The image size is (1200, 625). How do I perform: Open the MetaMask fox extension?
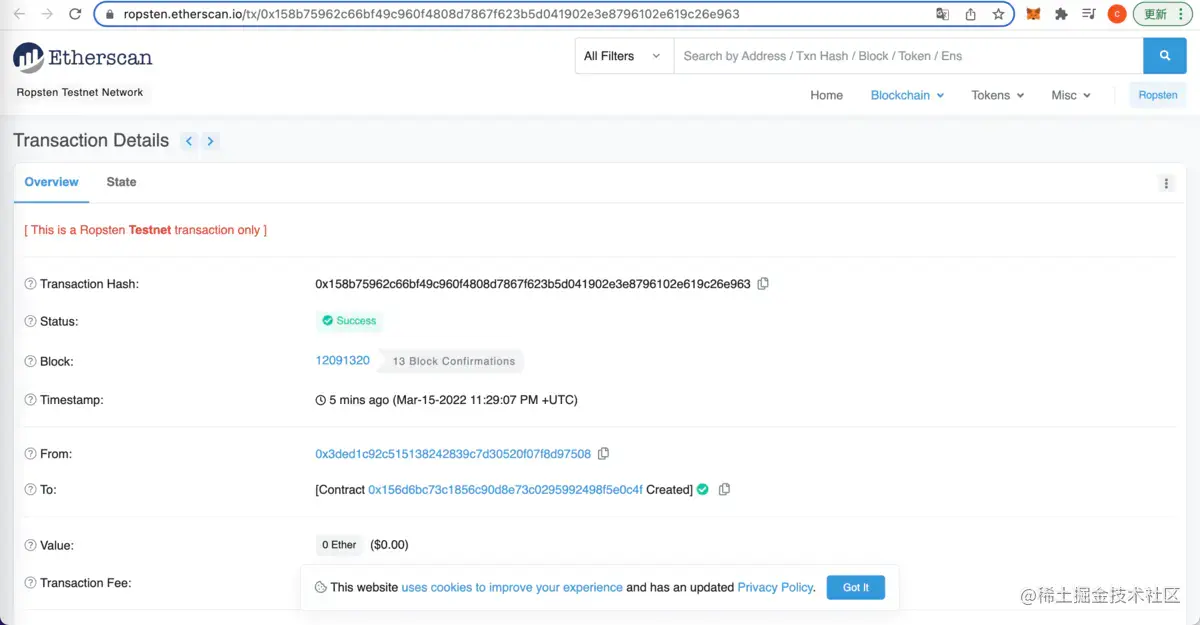point(1034,14)
